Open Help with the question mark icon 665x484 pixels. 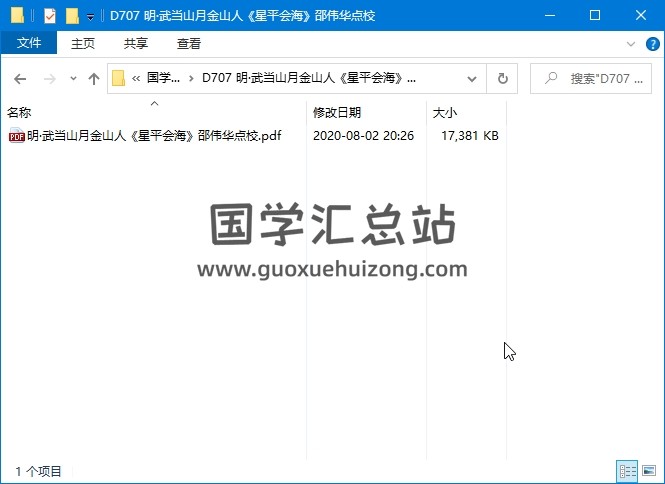[x=650, y=44]
